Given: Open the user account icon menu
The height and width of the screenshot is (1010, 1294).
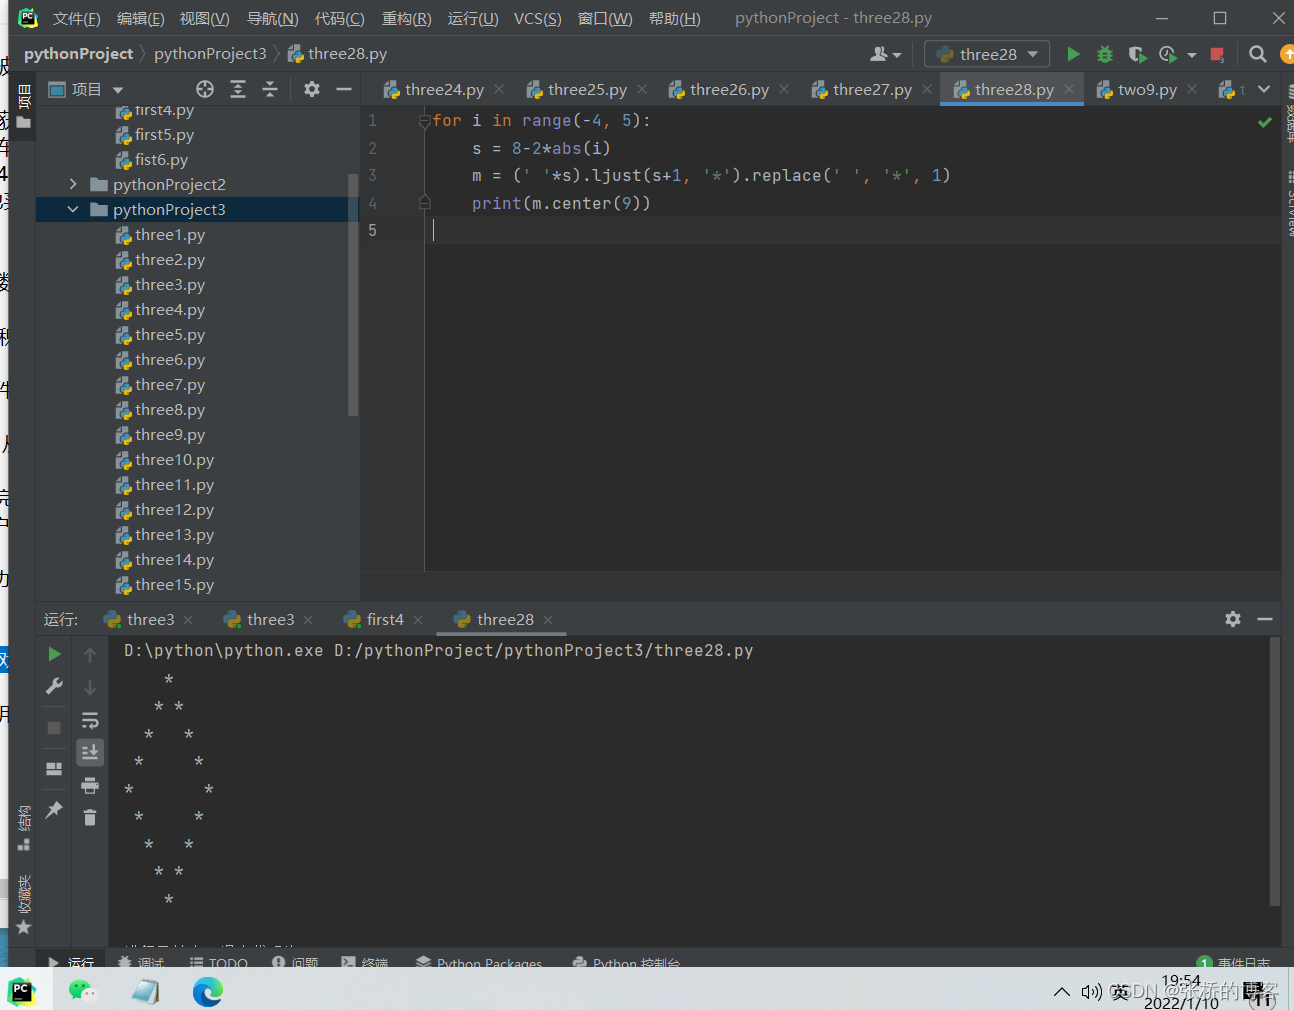Looking at the screenshot, I should click(885, 54).
